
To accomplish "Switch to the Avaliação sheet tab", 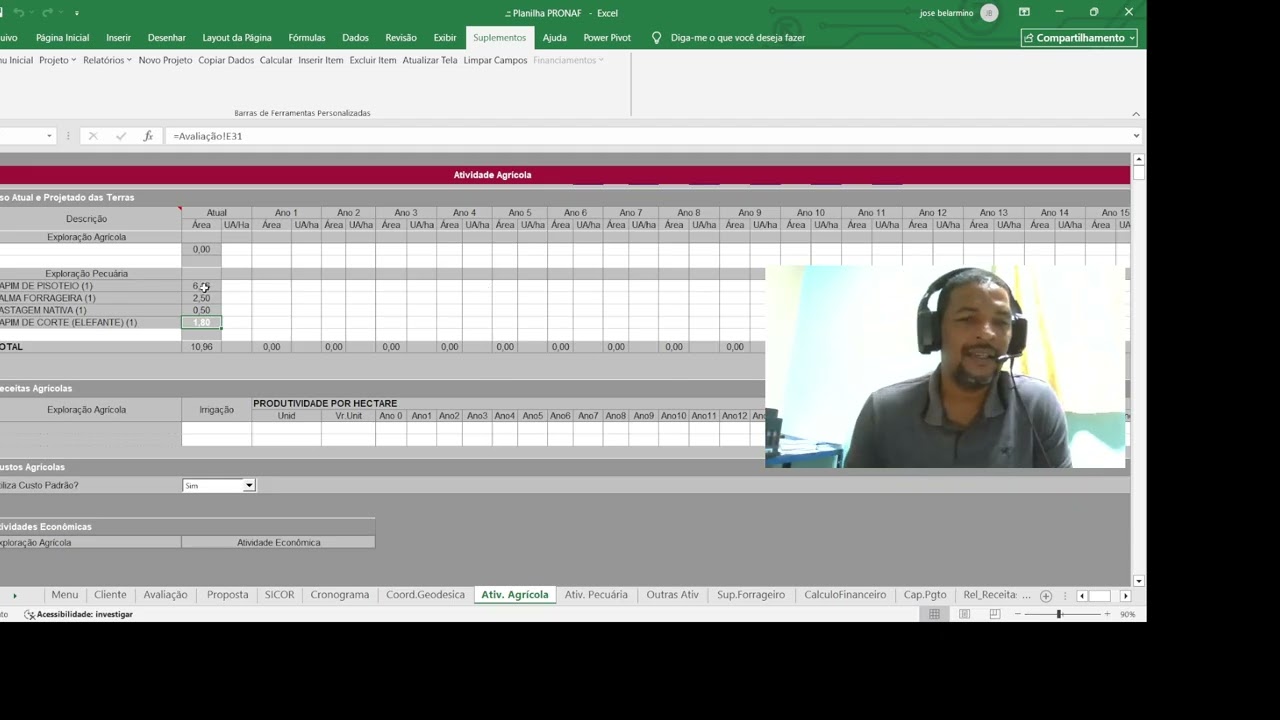I will (x=165, y=595).
